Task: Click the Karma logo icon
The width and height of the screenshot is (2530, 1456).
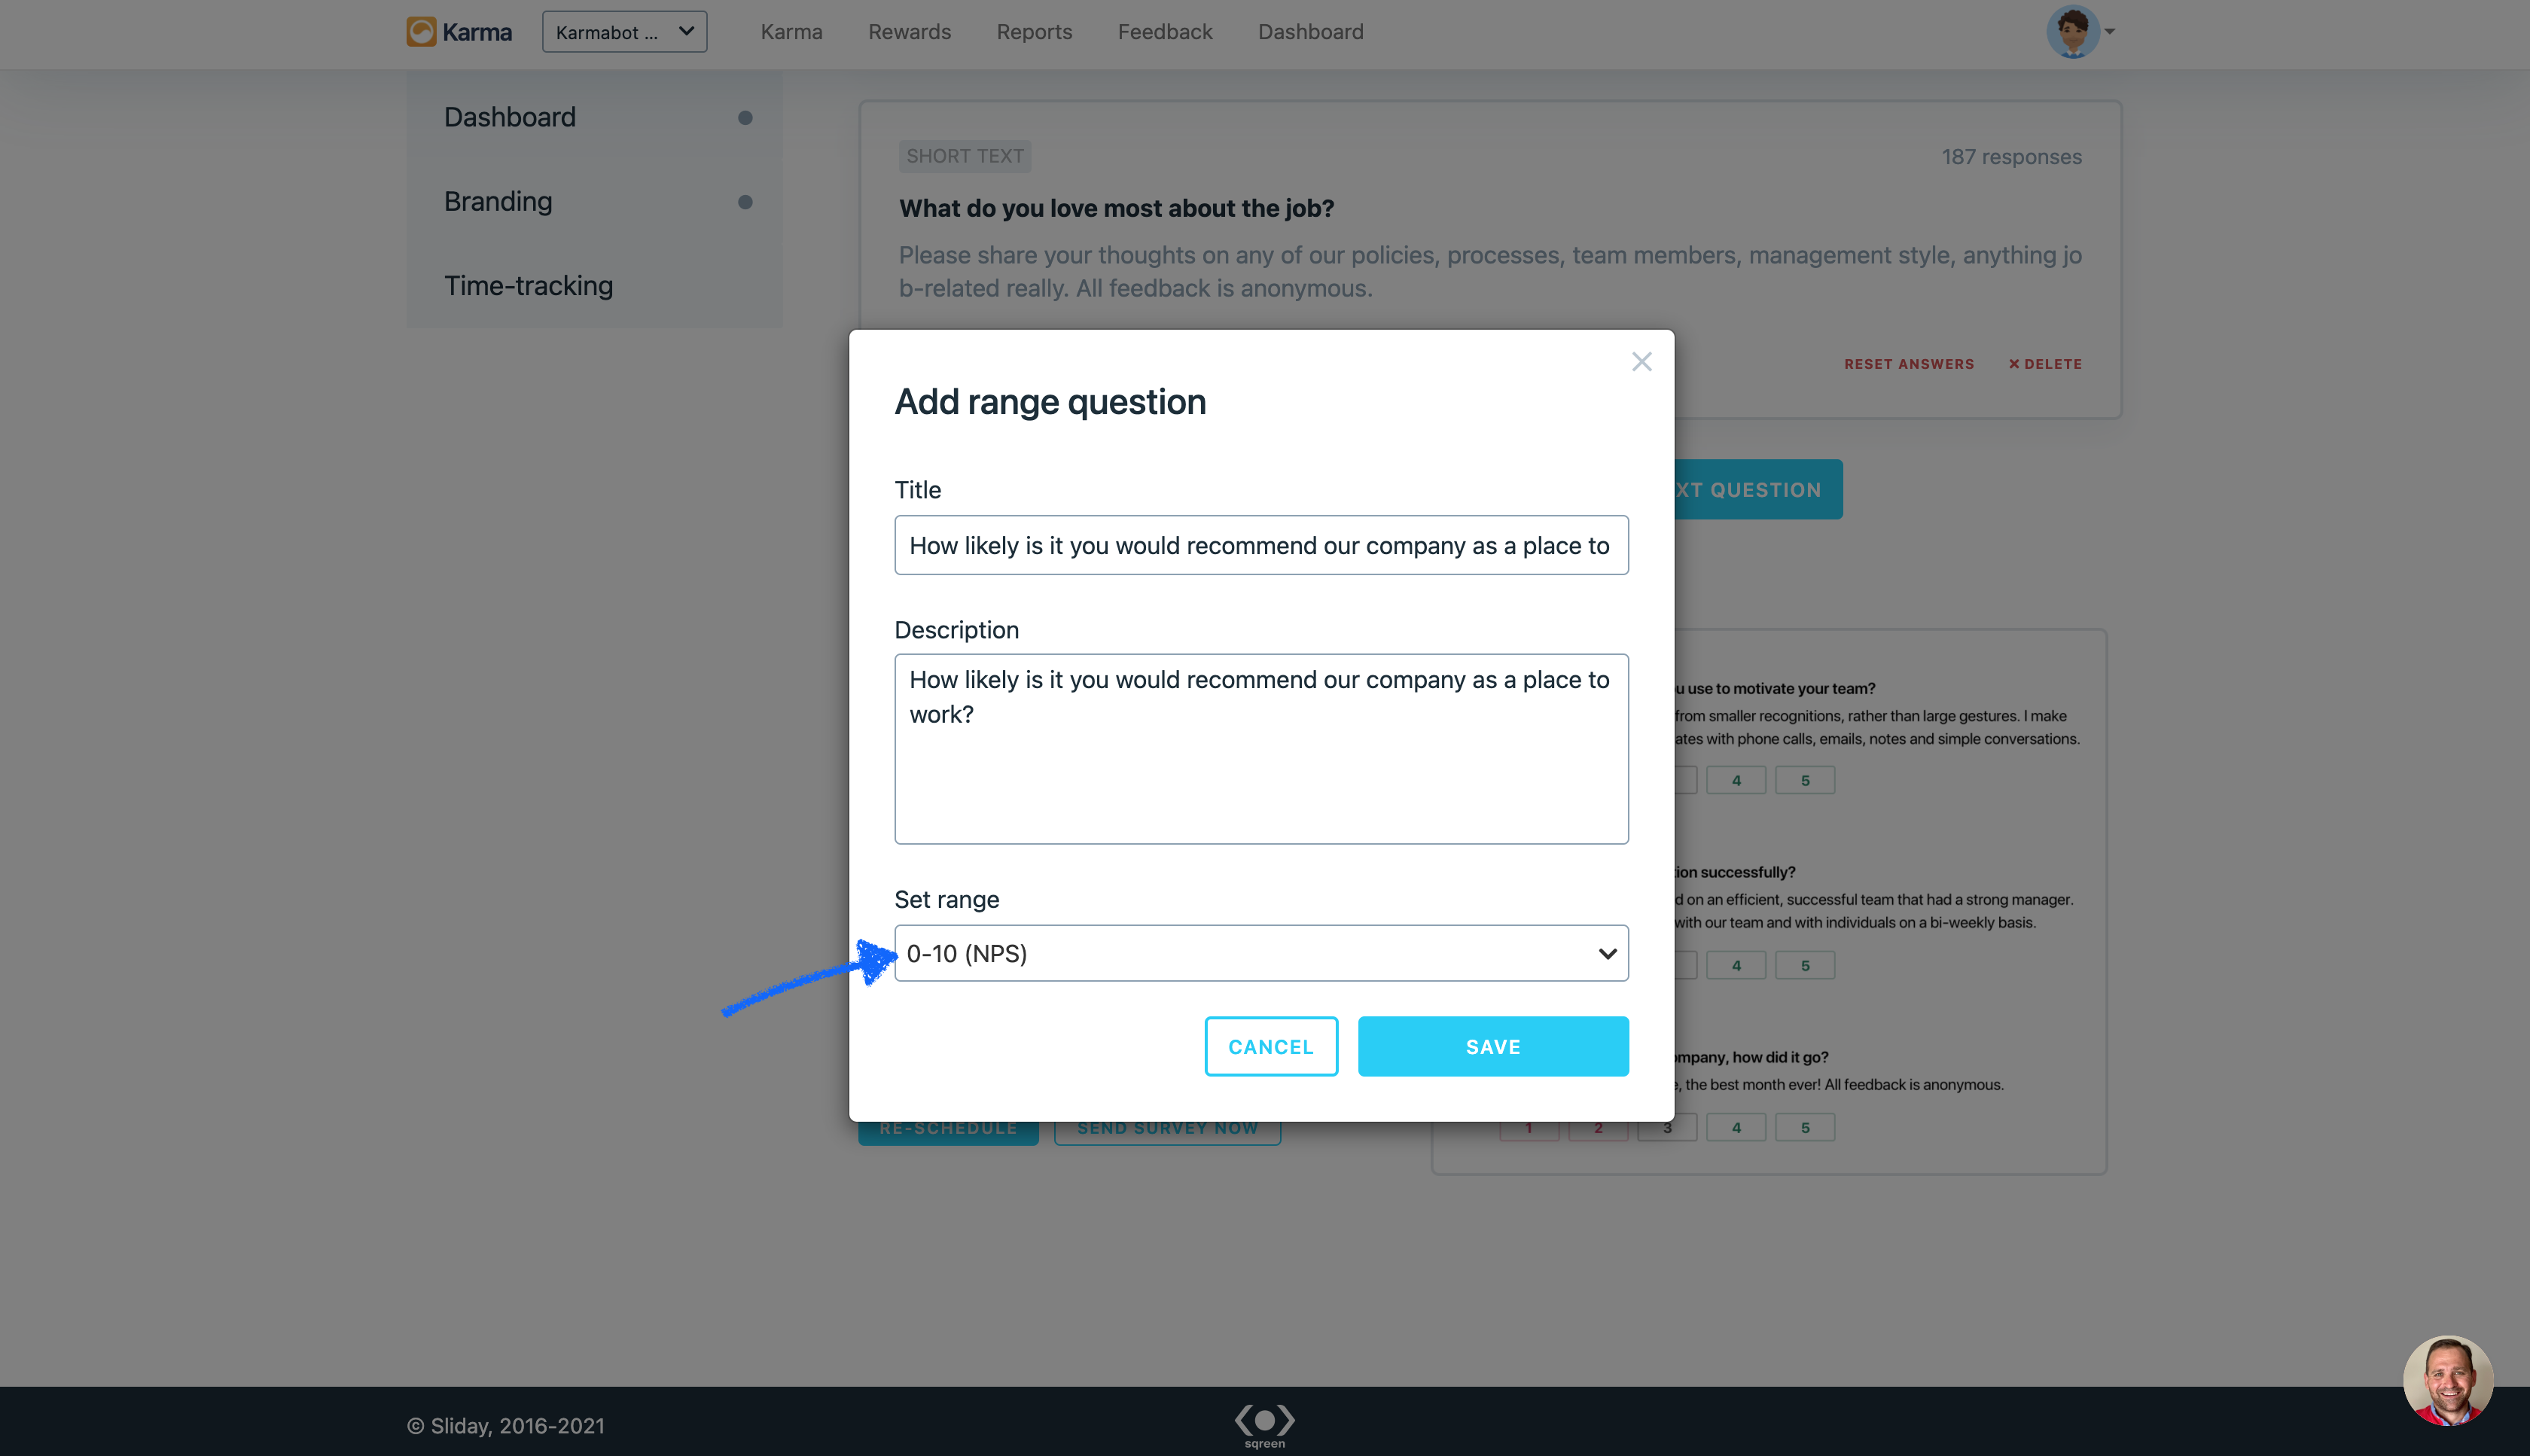Action: 421,32
